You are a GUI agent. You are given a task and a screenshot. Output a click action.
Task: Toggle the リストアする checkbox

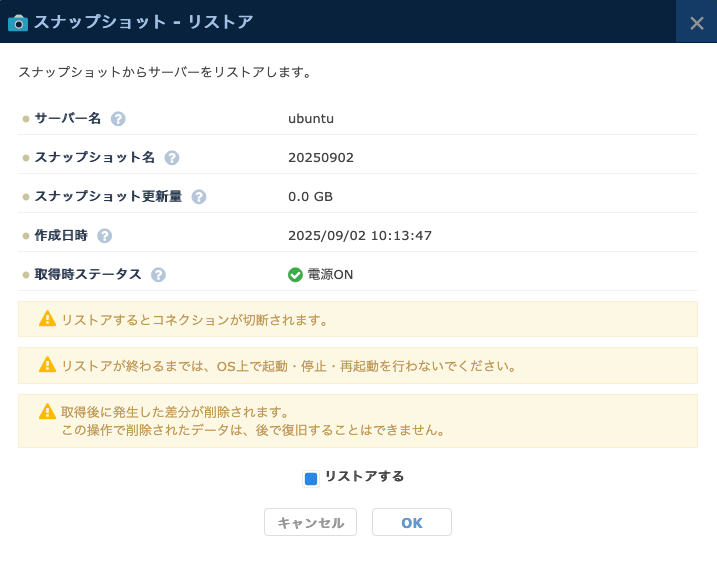click(310, 479)
